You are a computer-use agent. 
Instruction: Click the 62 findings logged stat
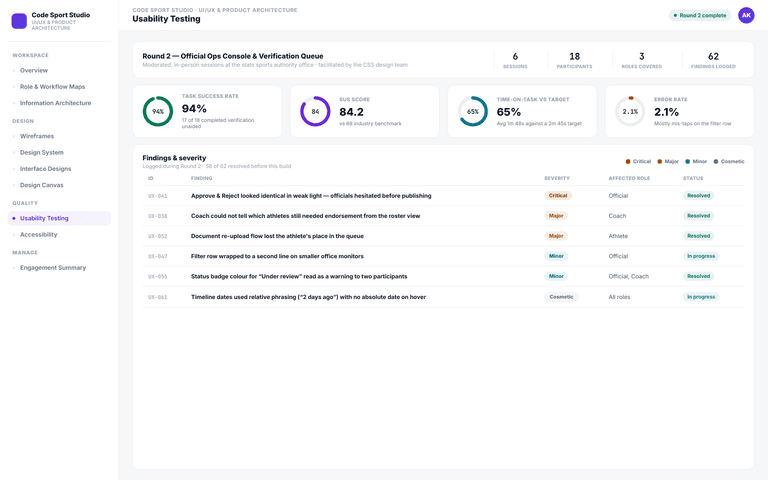(x=713, y=60)
